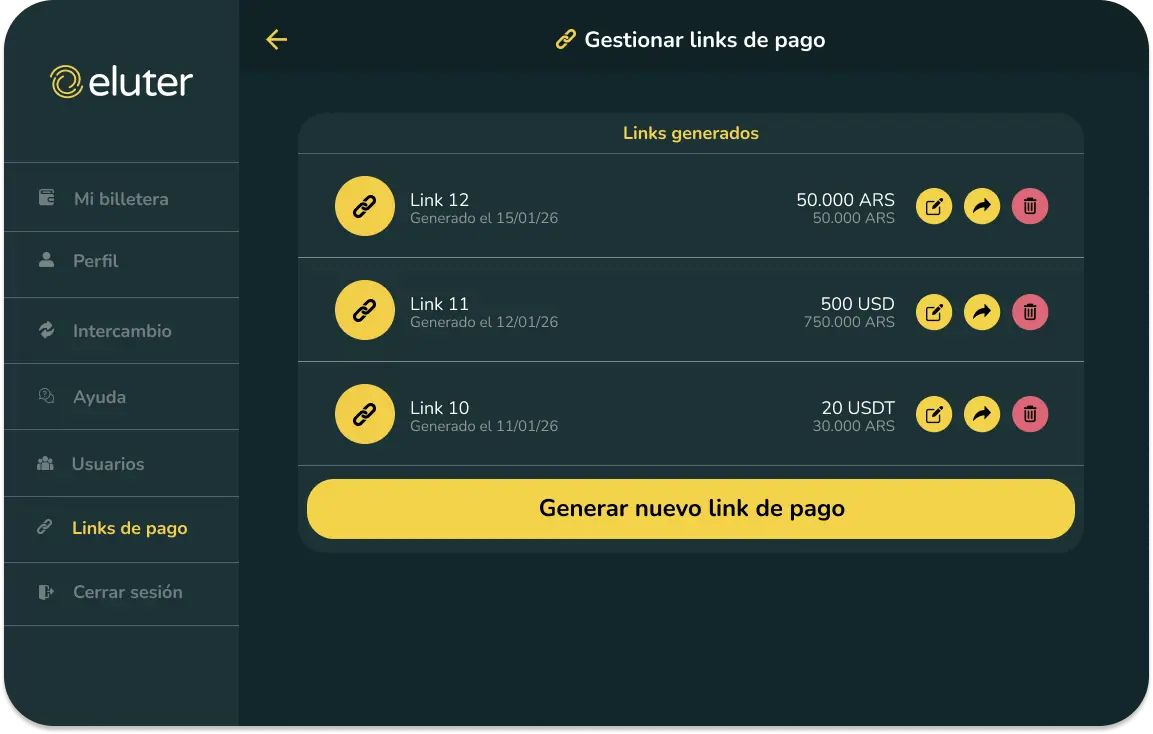Select the Usuarios group icon
This screenshot has width=1153, height=734.
(x=44, y=462)
